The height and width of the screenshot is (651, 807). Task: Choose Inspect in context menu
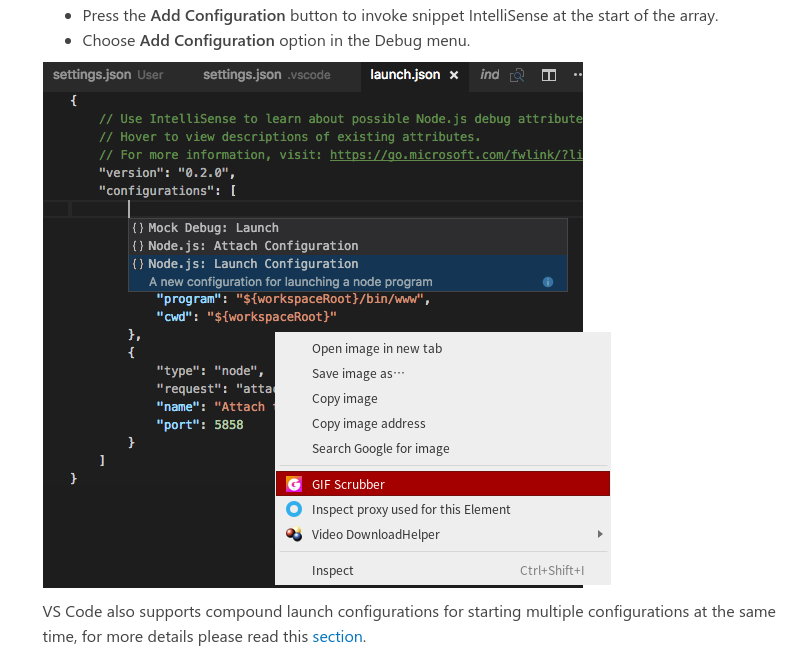click(x=443, y=570)
